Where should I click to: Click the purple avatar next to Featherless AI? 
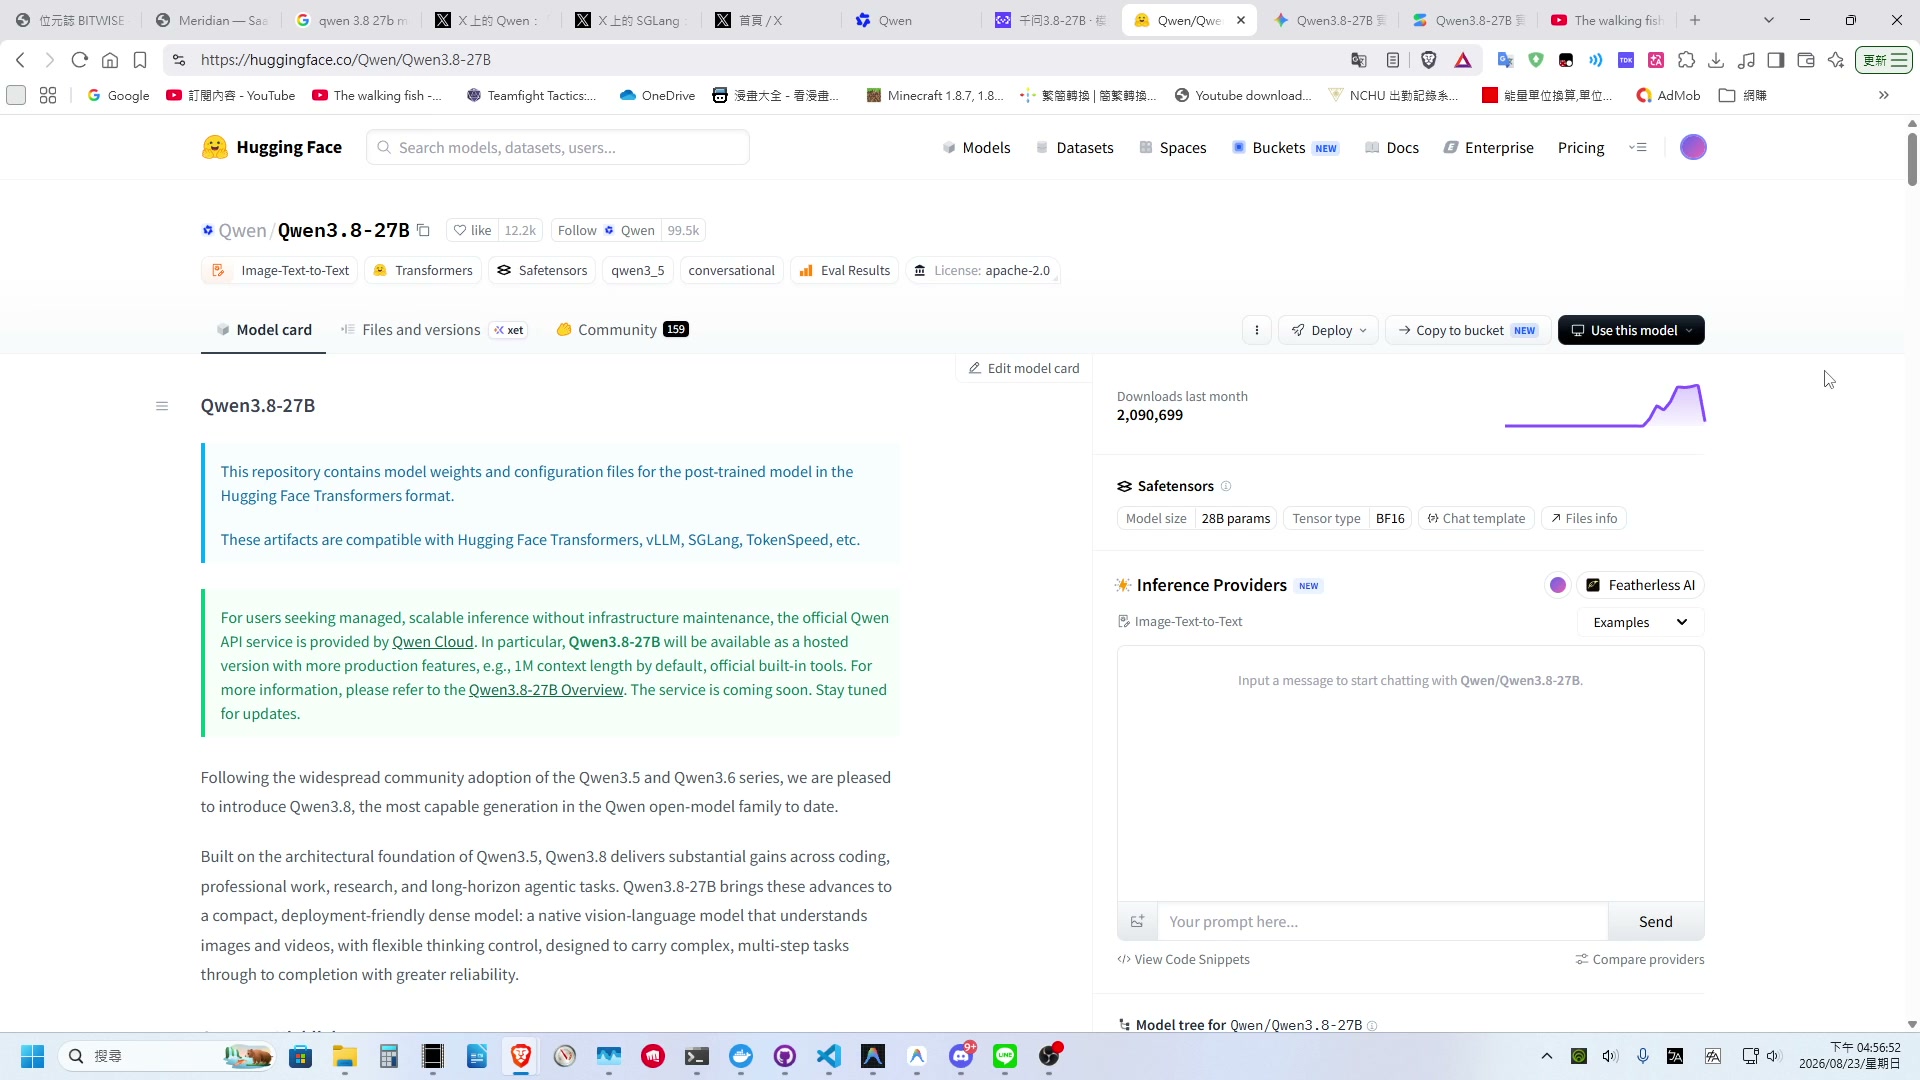[x=1558, y=585]
